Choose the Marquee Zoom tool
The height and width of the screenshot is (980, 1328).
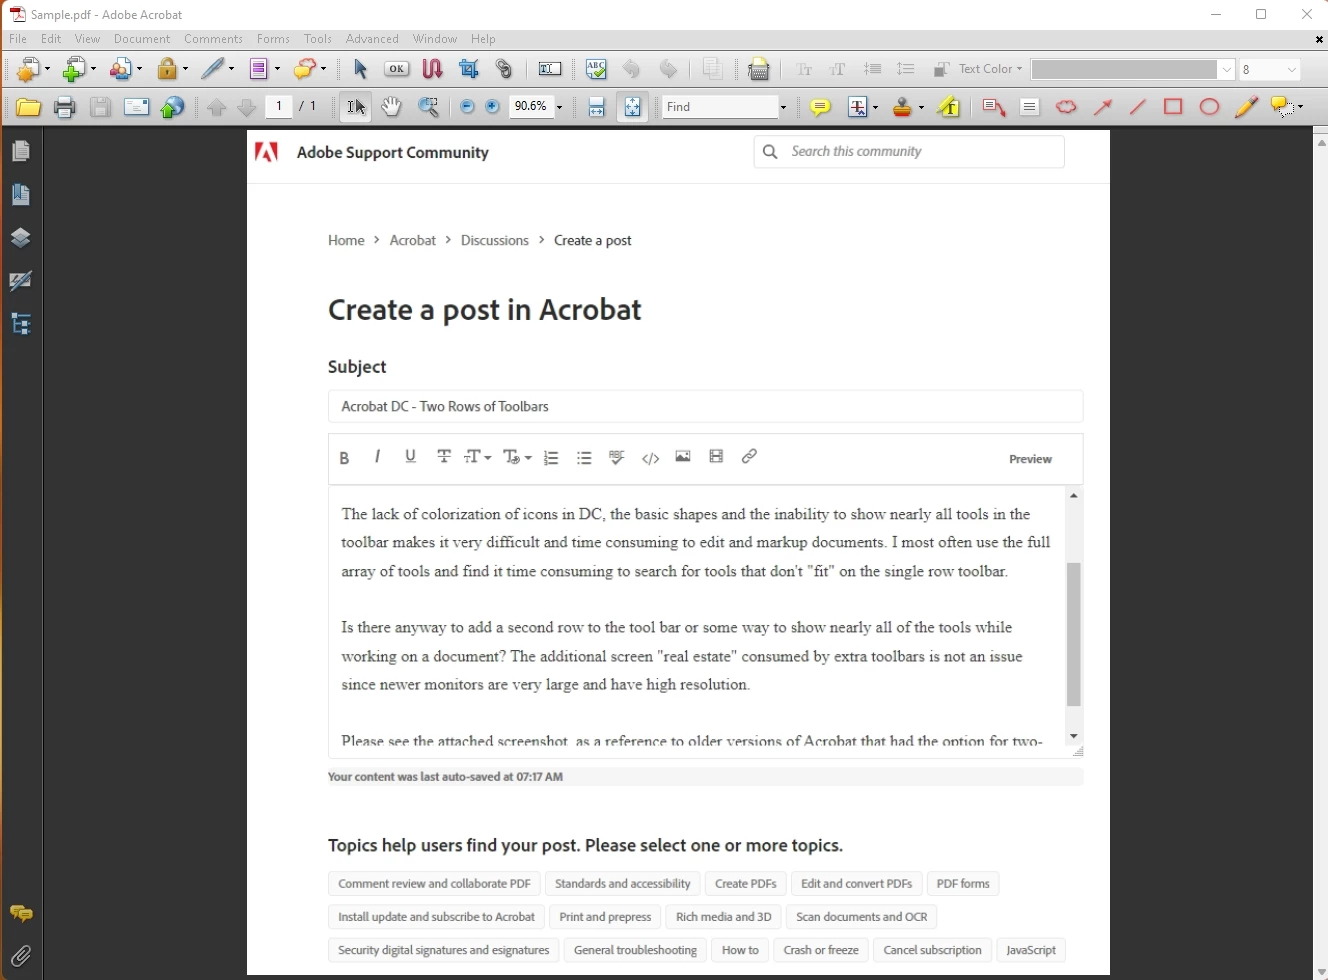pyautogui.click(x=429, y=107)
